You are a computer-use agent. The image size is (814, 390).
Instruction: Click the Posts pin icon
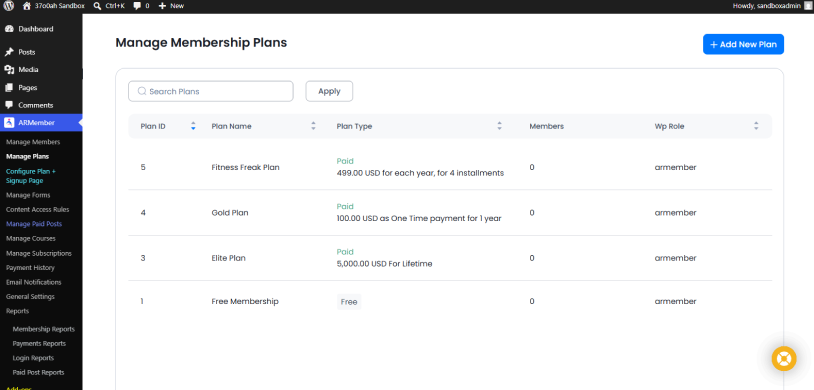9,52
